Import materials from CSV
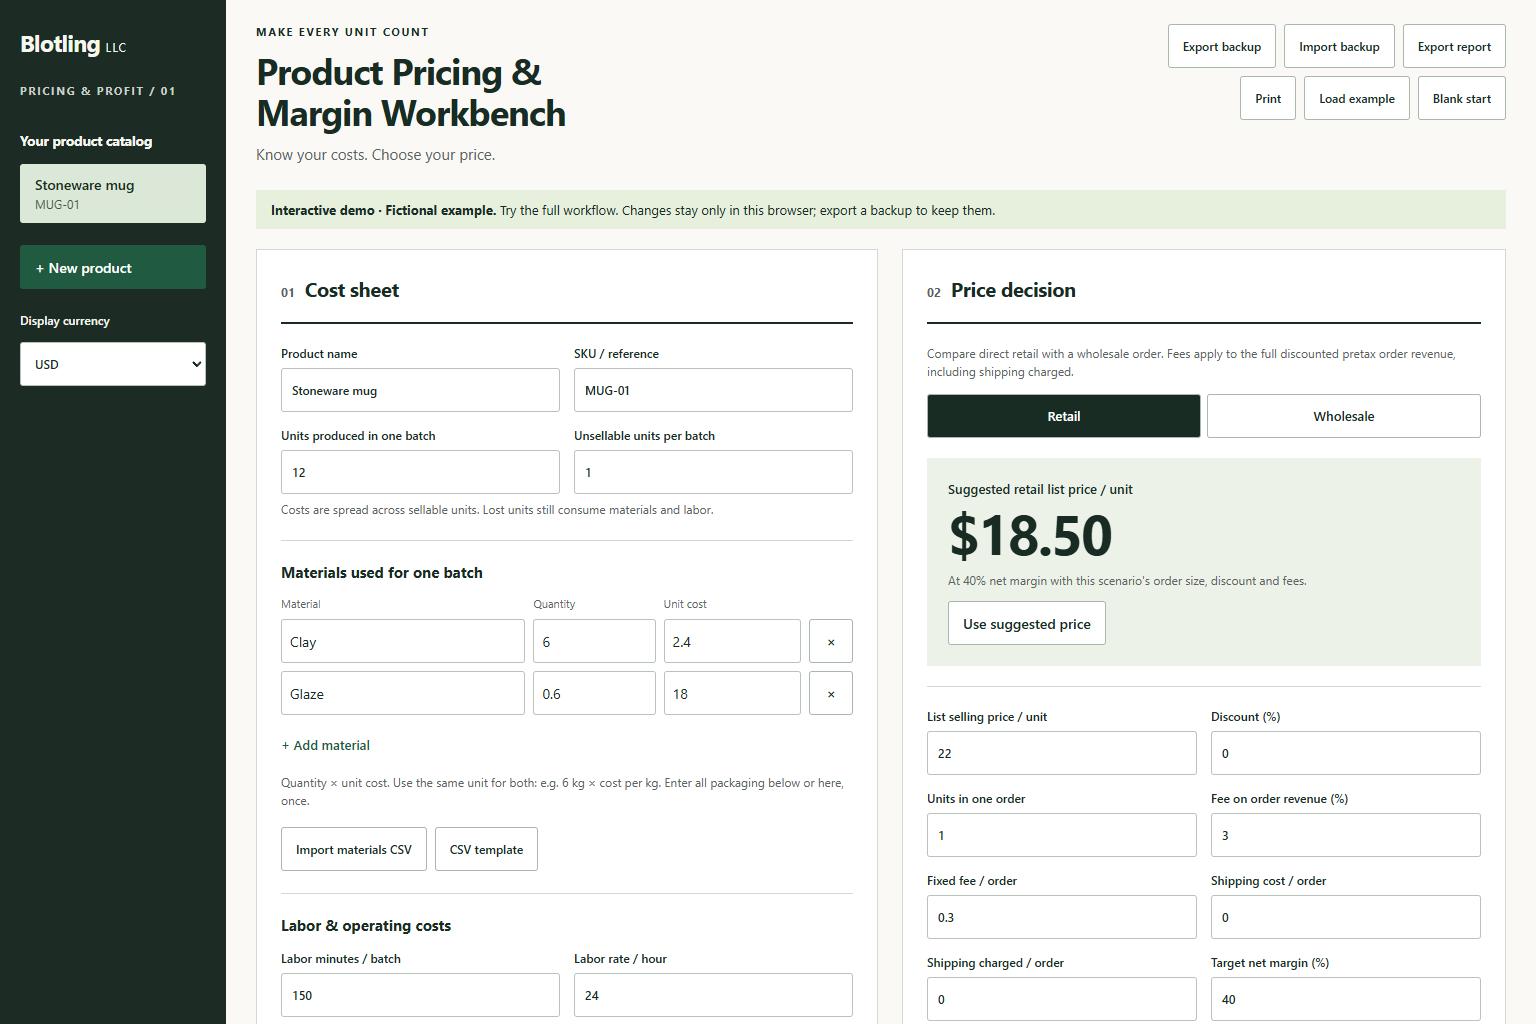This screenshot has width=1536, height=1024. [354, 849]
